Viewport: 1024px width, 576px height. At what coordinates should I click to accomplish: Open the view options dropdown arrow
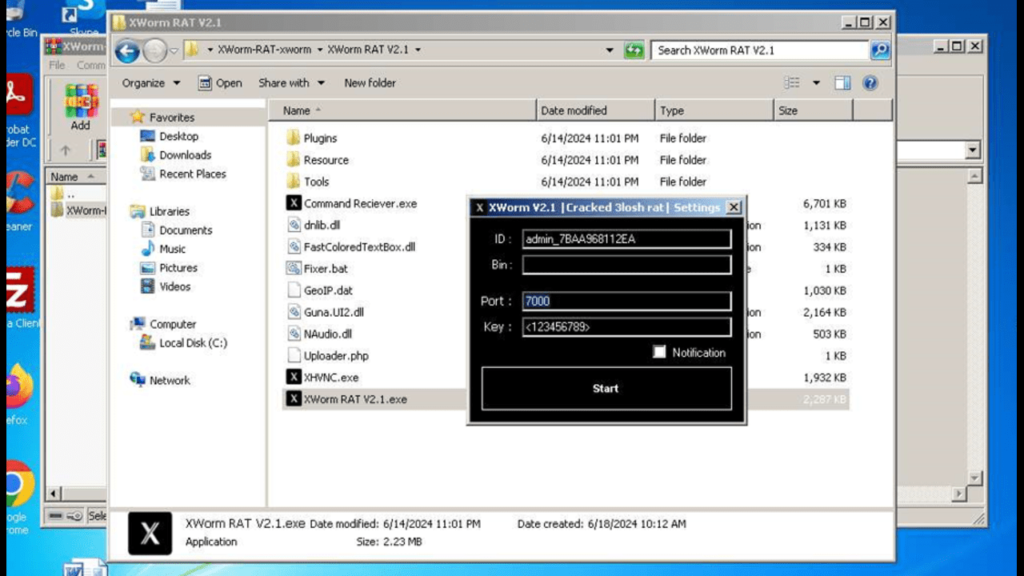816,83
